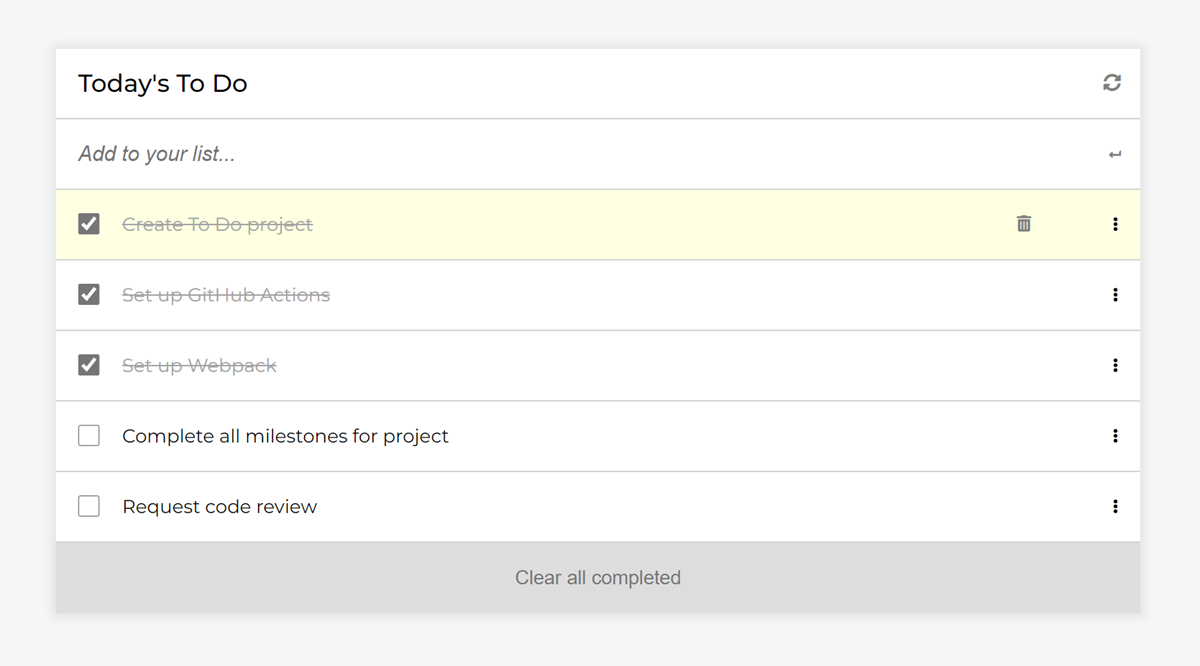
Task: Click the struck-through Set up GitHub Actions label
Action: 226,295
